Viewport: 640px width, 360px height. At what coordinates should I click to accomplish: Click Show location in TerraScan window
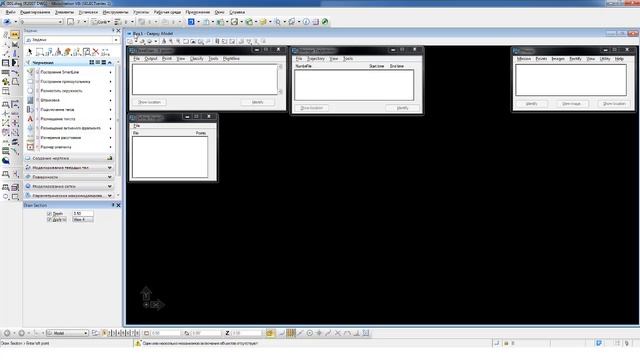tap(149, 102)
